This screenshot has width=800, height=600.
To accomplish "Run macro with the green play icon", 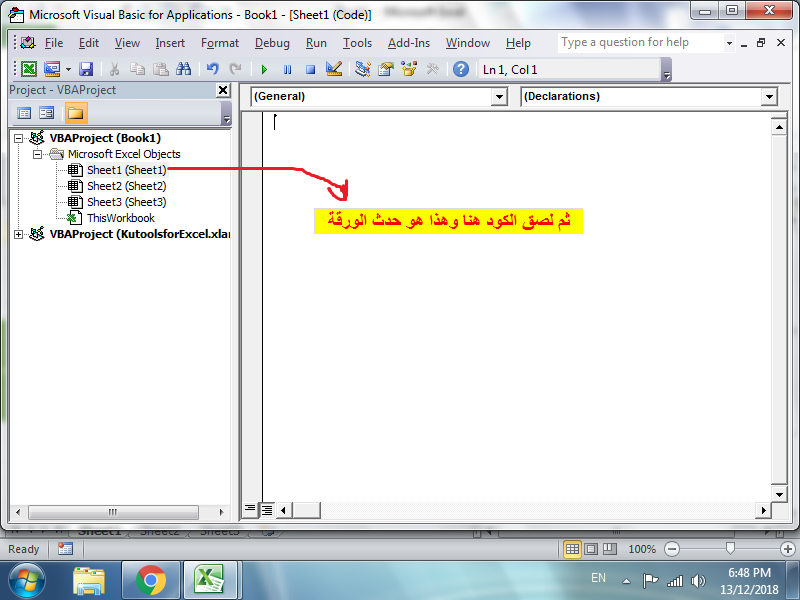I will (x=264, y=69).
